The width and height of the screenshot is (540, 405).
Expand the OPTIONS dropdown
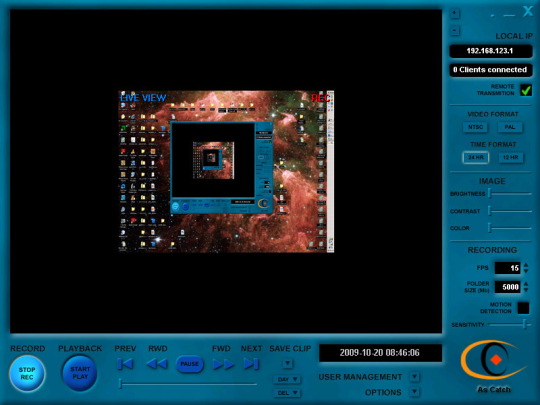click(x=415, y=392)
